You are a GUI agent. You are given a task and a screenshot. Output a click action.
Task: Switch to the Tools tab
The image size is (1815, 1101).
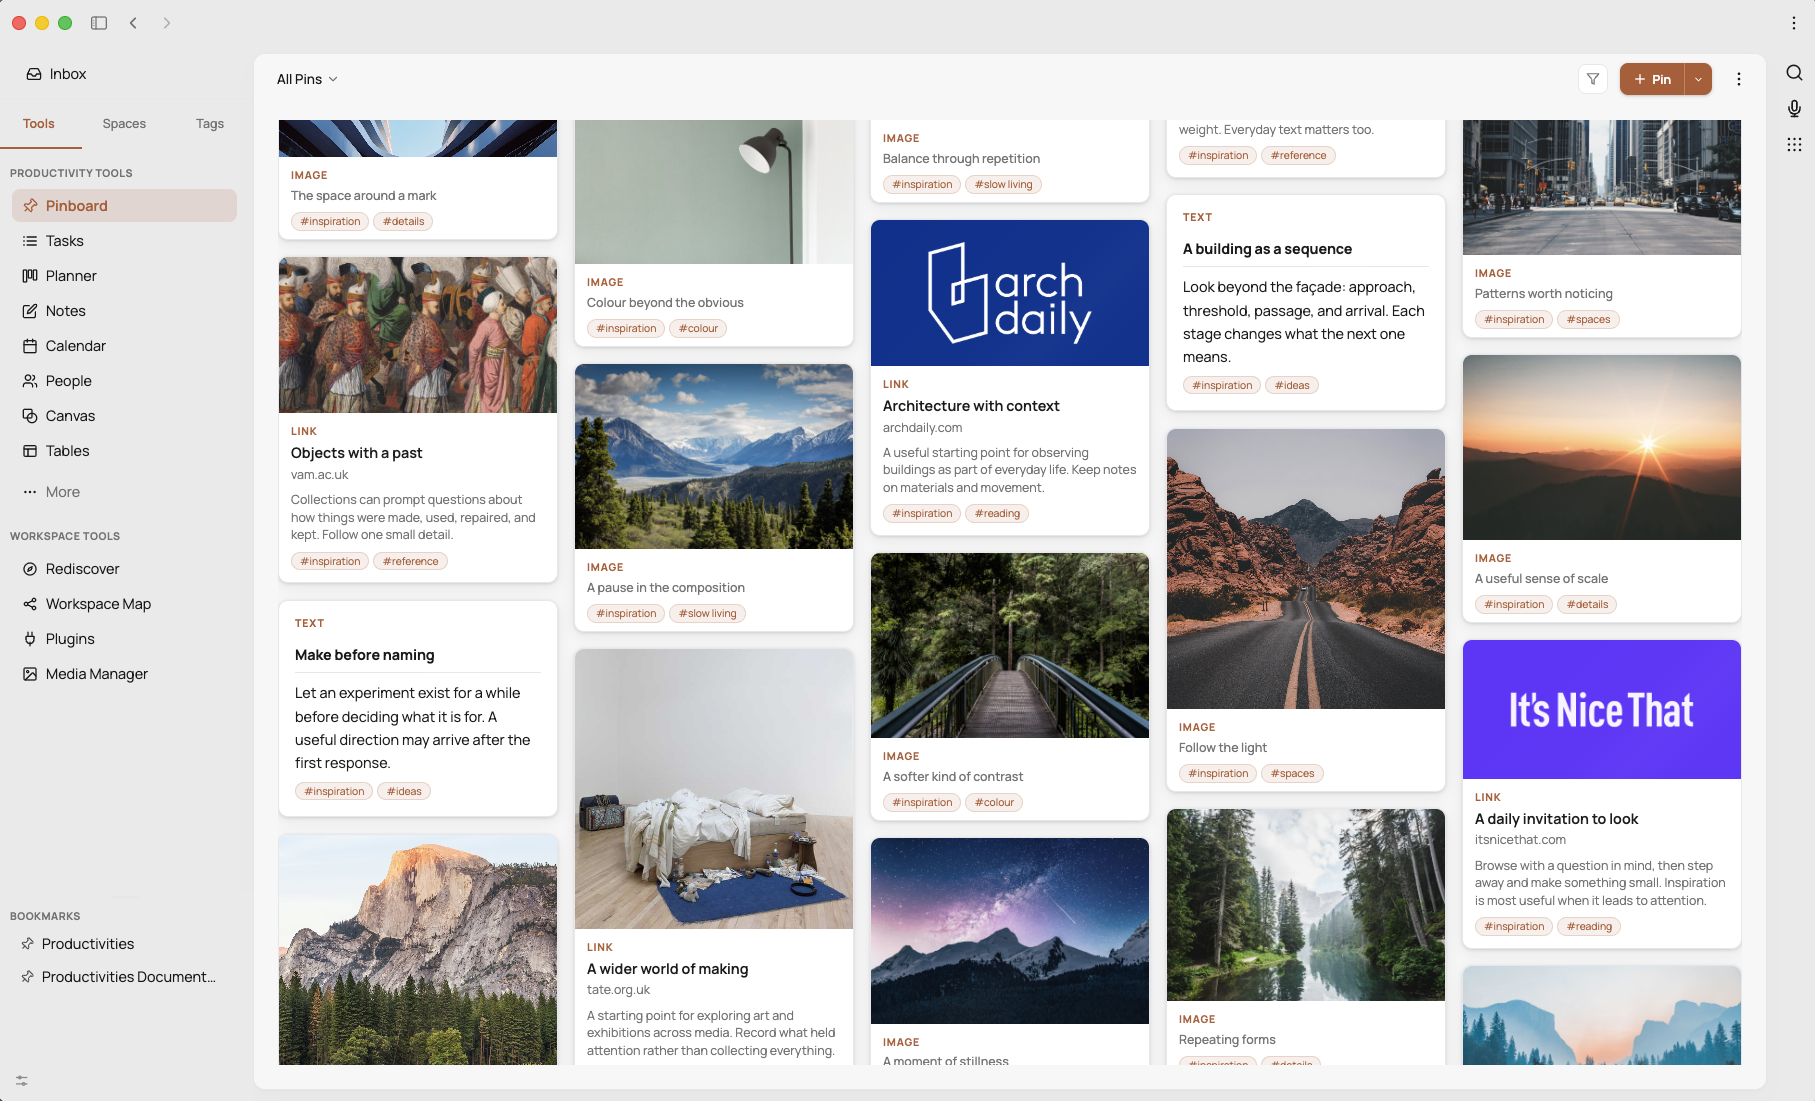(x=39, y=124)
